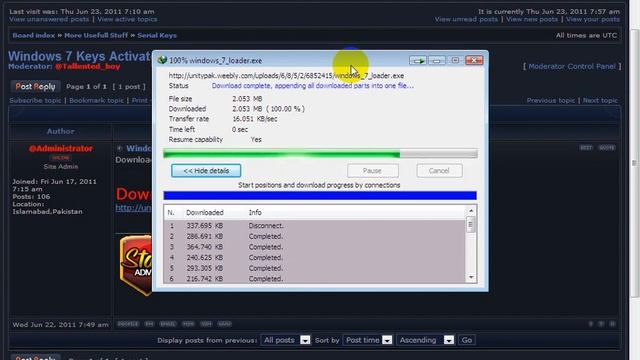This screenshot has width=640, height=360.
Task: Click the Download complete status text
Action: click(312, 86)
